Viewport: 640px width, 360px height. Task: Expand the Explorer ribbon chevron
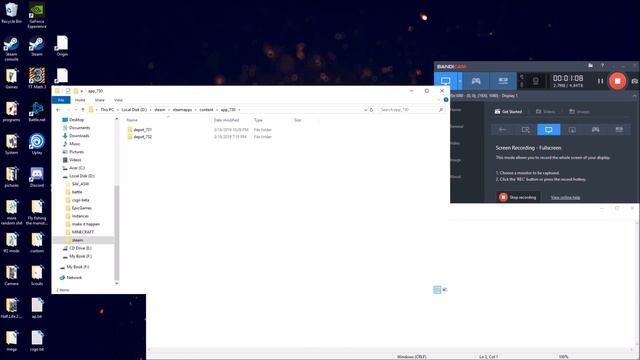click(x=439, y=100)
